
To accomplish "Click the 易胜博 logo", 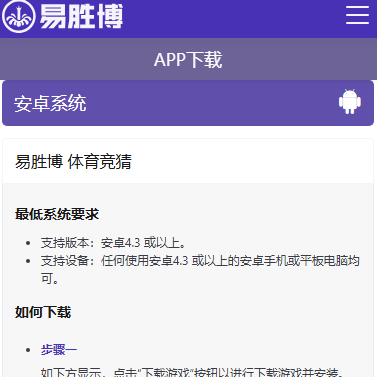I will coord(63,16).
